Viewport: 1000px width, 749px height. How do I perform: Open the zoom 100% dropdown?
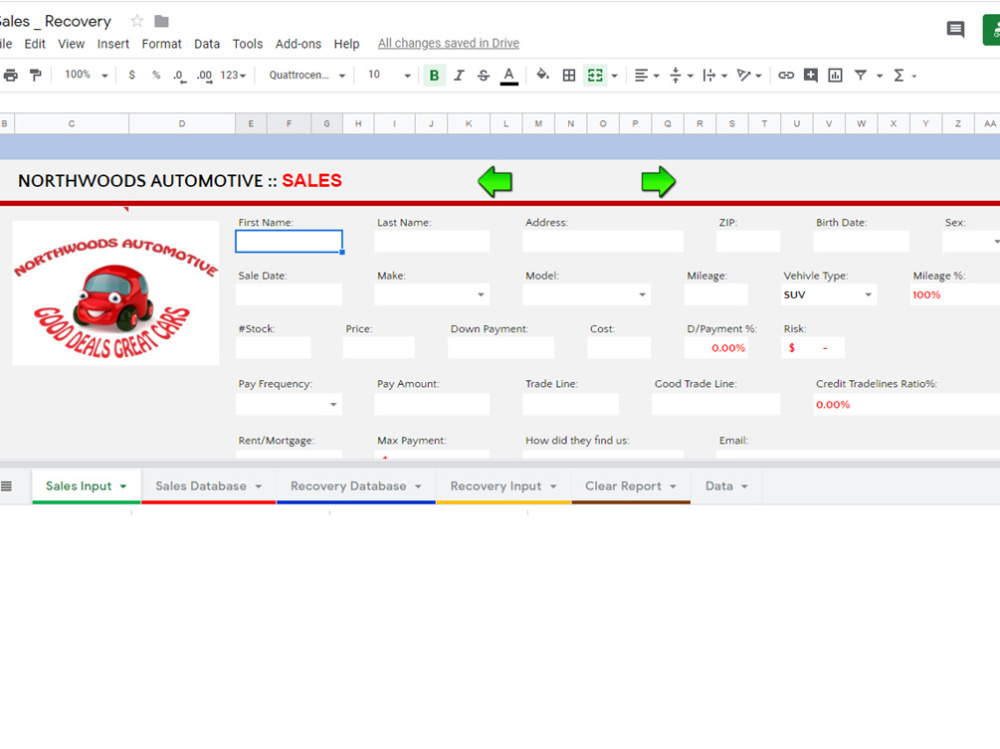click(x=86, y=75)
